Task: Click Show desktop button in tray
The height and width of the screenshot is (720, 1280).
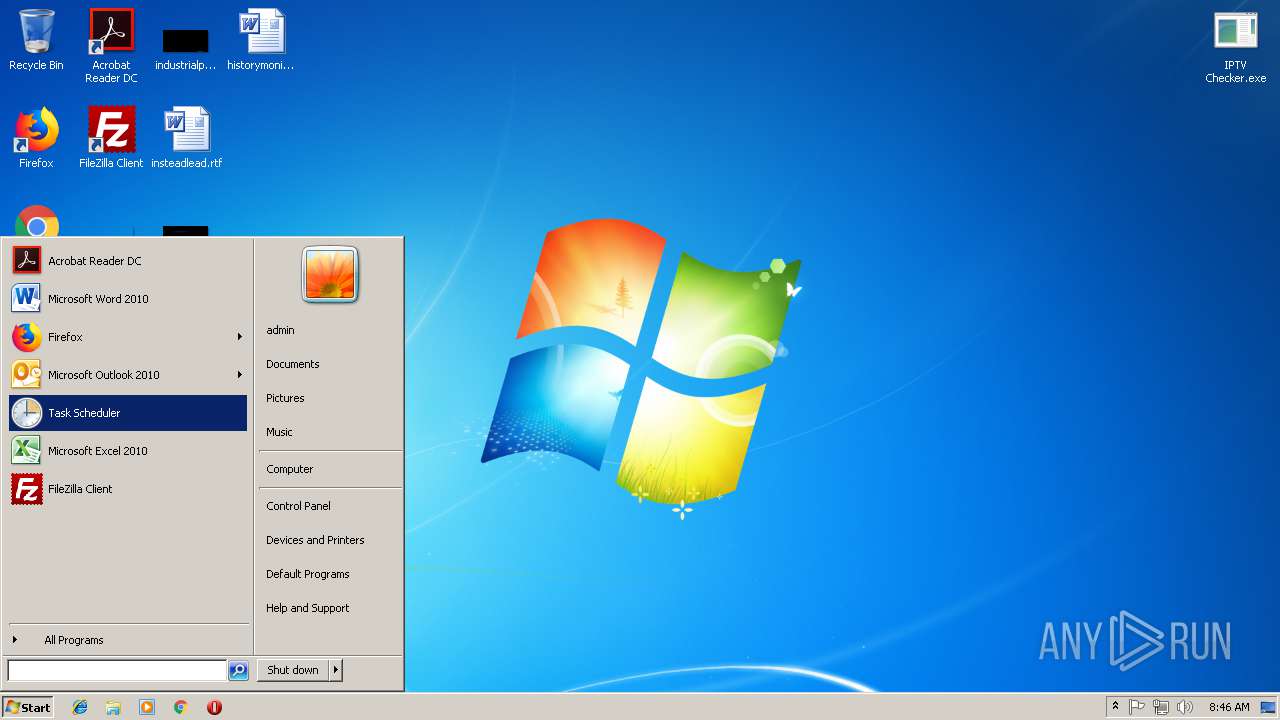Action: click(x=1269, y=707)
